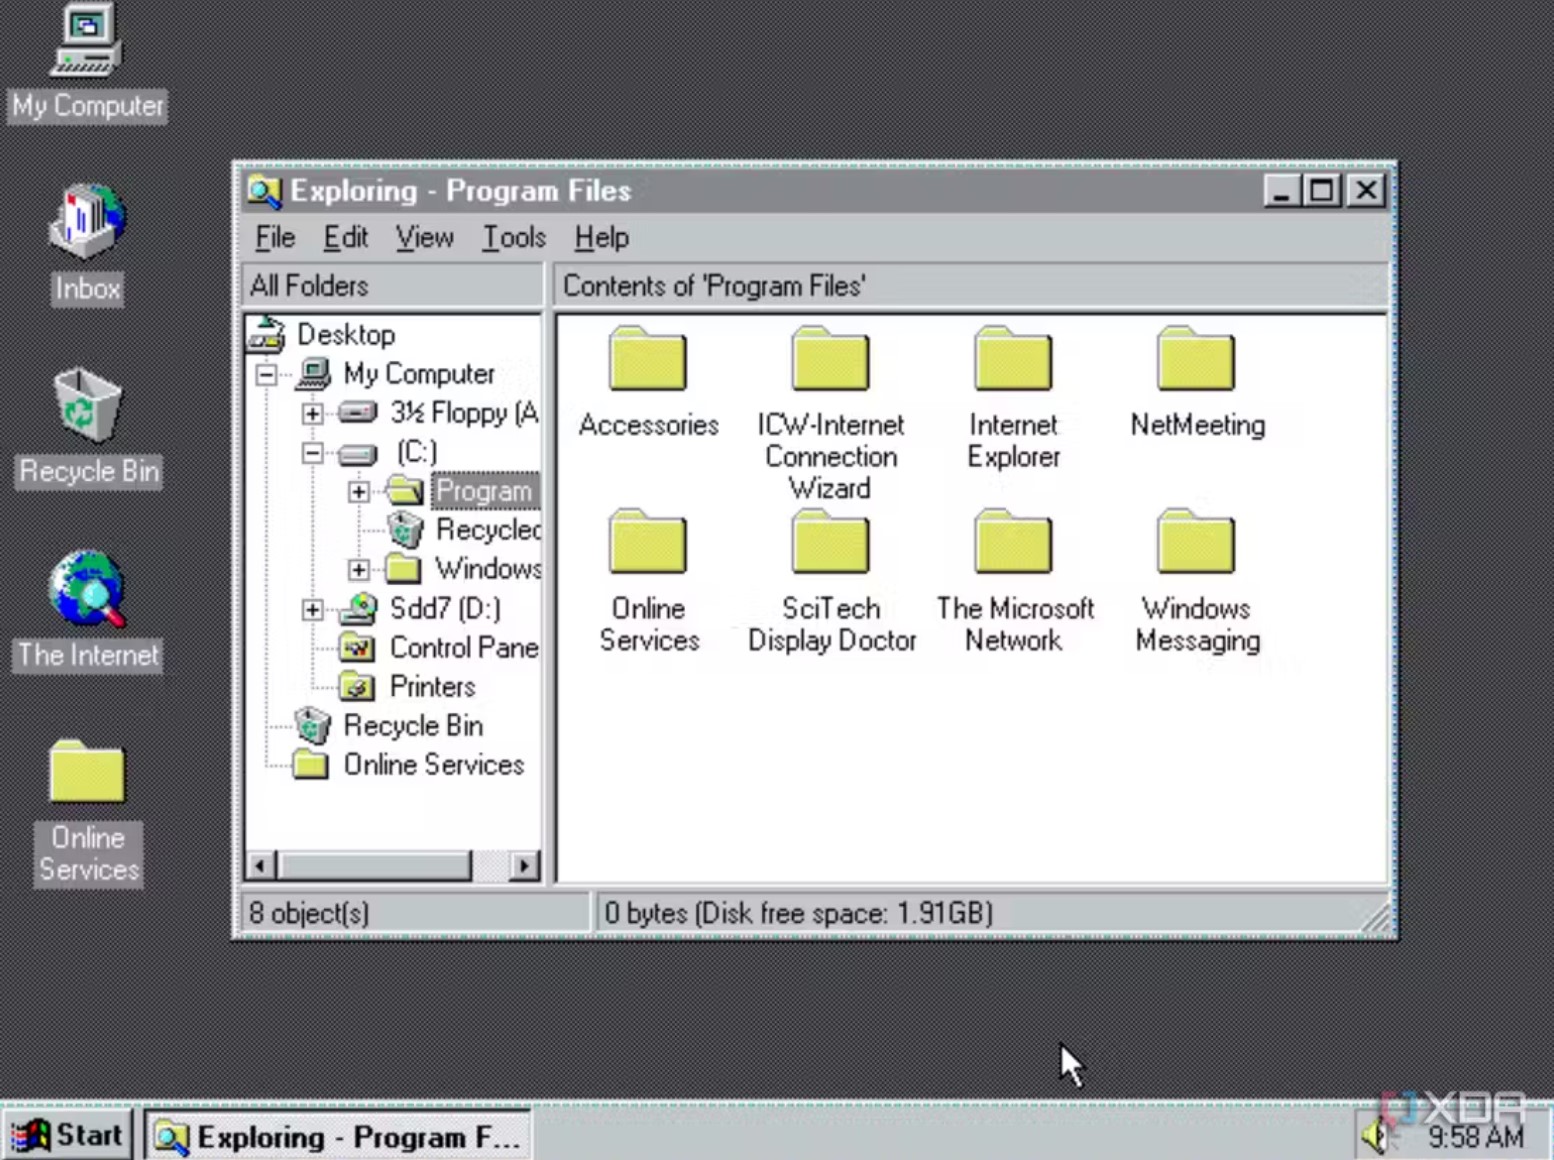Expand Sdd7 (D:) in the folder tree

(310, 608)
